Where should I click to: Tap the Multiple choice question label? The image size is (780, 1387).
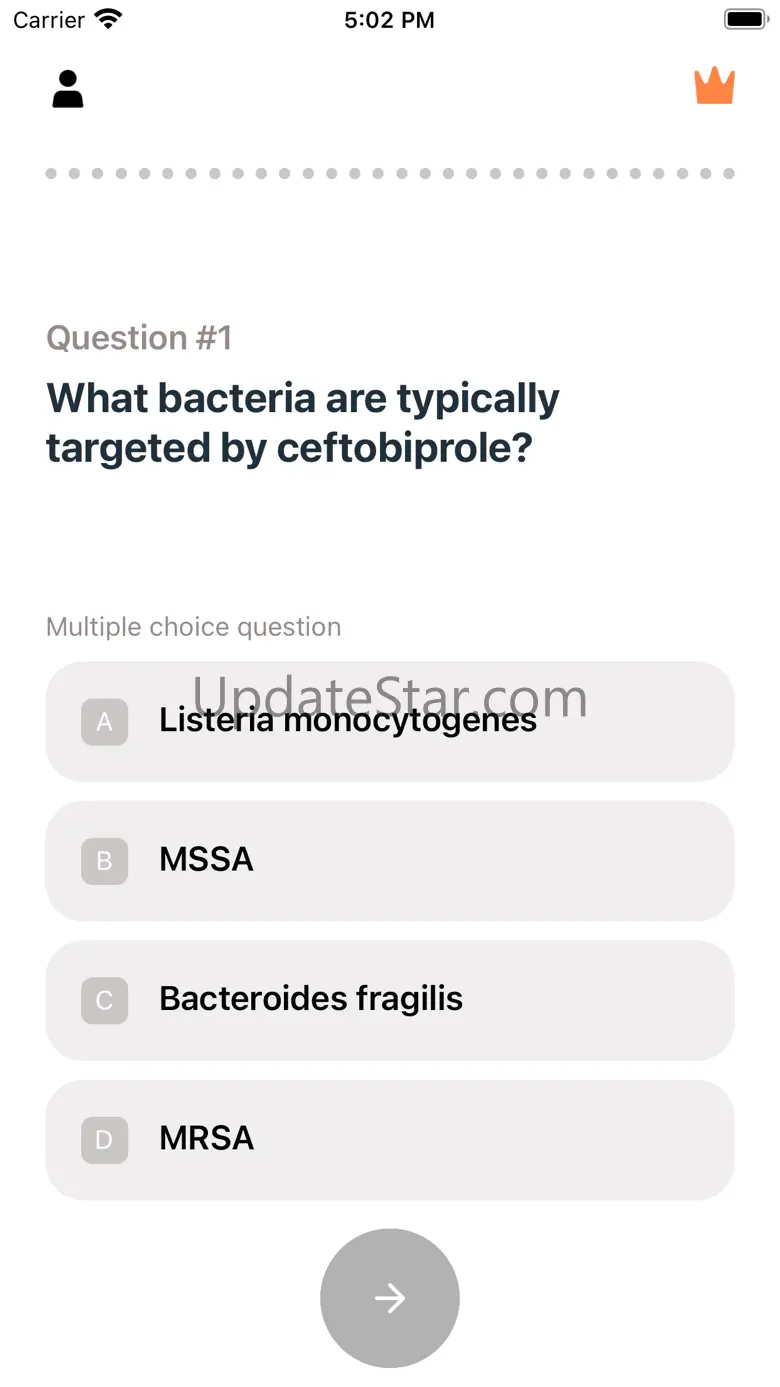pyautogui.click(x=193, y=627)
